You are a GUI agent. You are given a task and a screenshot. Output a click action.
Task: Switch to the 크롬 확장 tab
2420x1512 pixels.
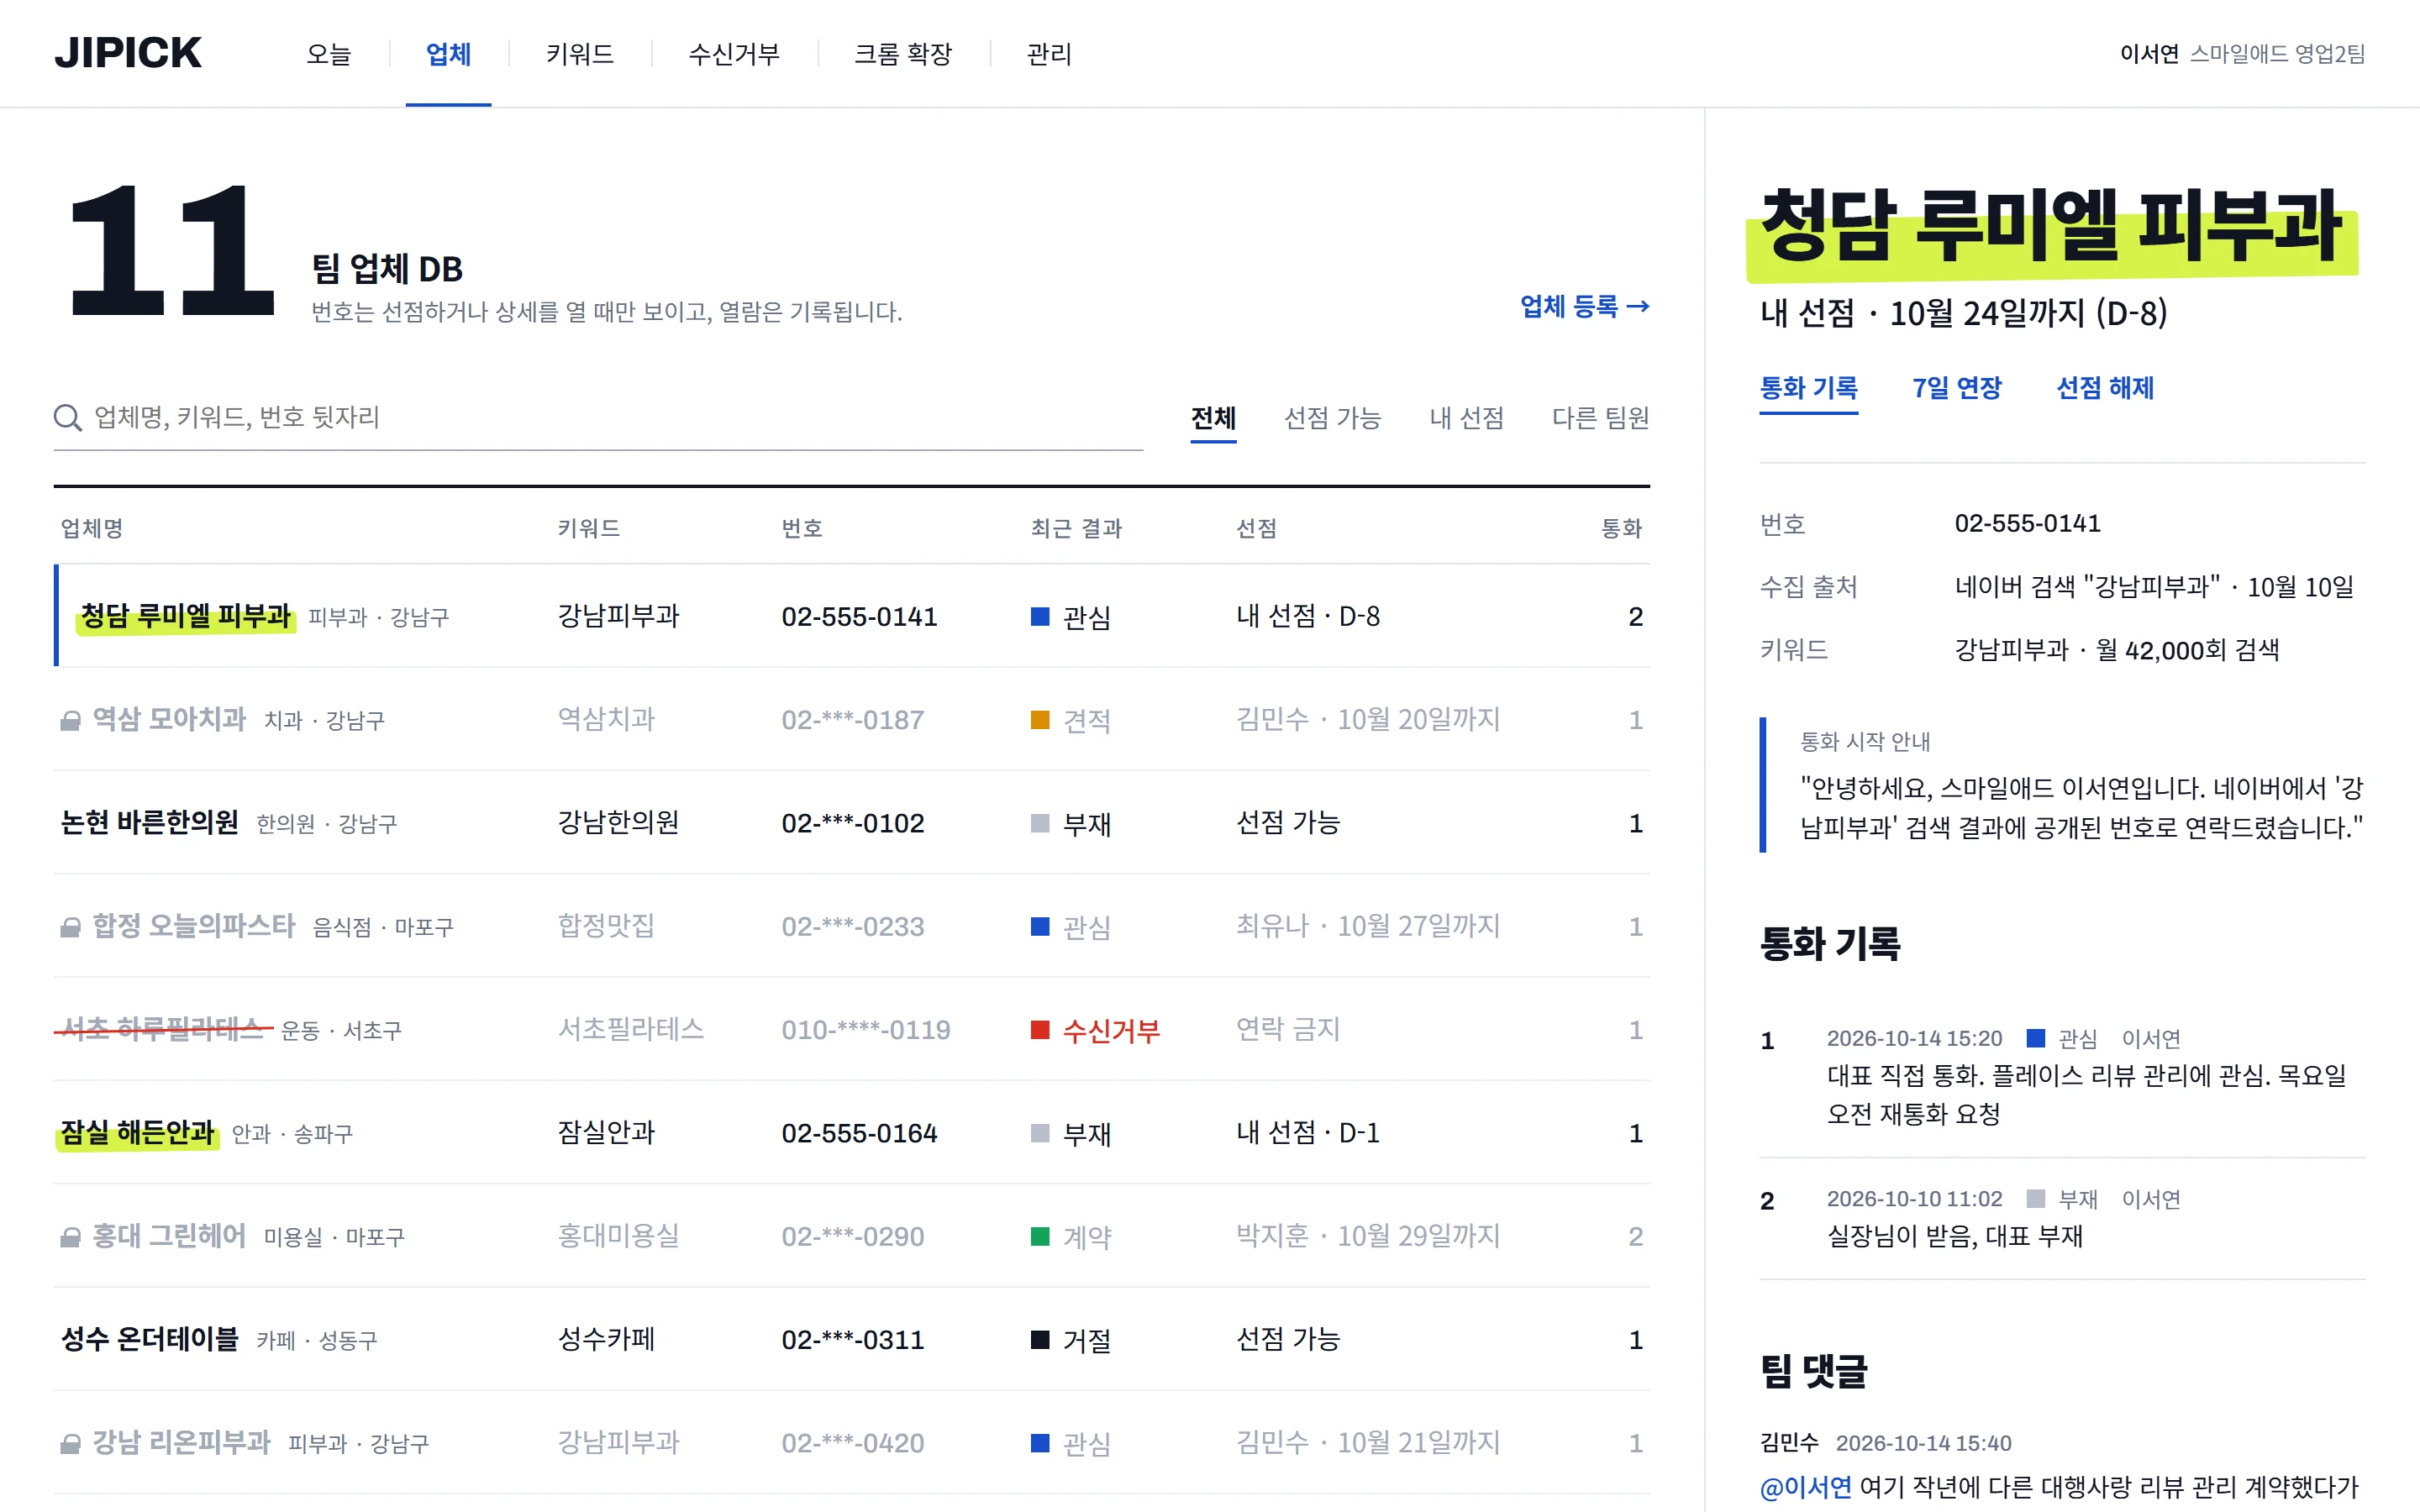tap(903, 54)
